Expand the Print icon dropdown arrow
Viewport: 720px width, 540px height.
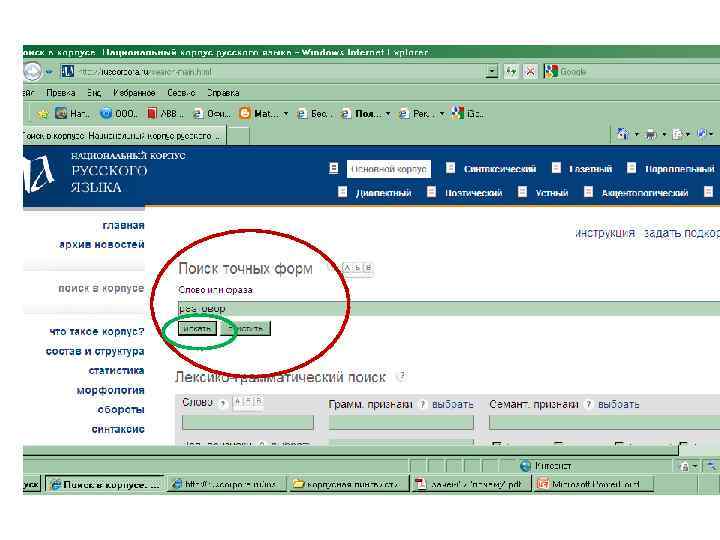(x=664, y=135)
